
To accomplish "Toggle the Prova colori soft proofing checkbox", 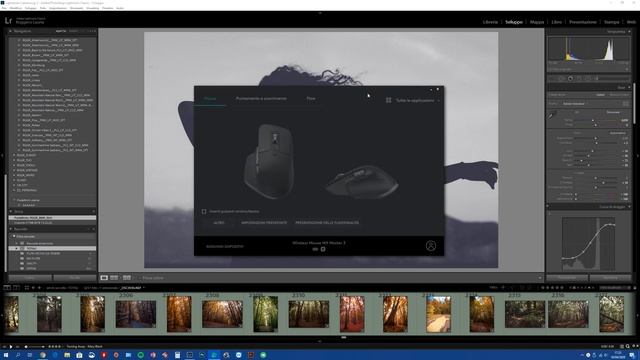I will pyautogui.click(x=139, y=278).
